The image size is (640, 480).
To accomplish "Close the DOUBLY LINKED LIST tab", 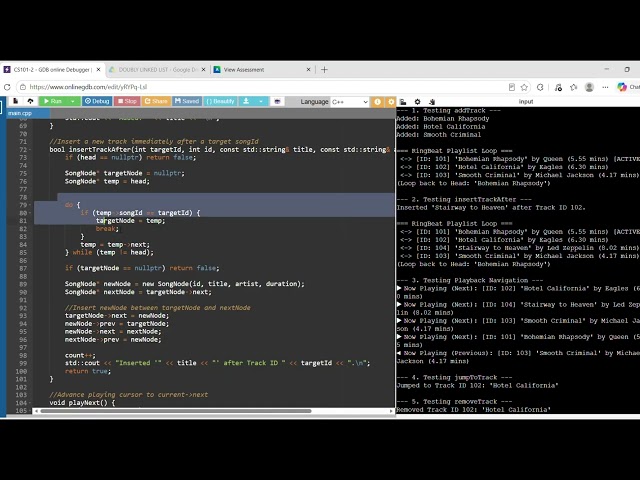I will (x=203, y=70).
